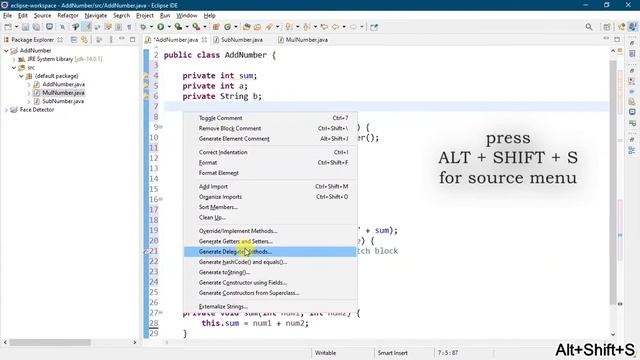Screen dimensions: 640x360
Task: Select Generate Delegate Methods... entry
Action: pyautogui.click(x=270, y=251)
